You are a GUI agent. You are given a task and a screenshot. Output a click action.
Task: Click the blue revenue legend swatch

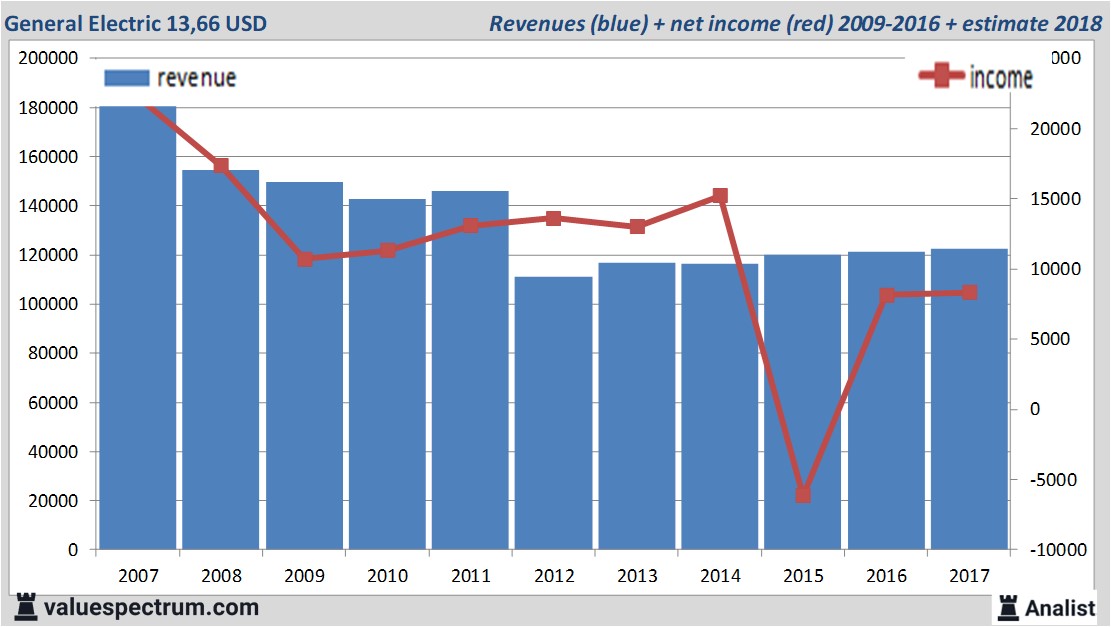pos(126,78)
